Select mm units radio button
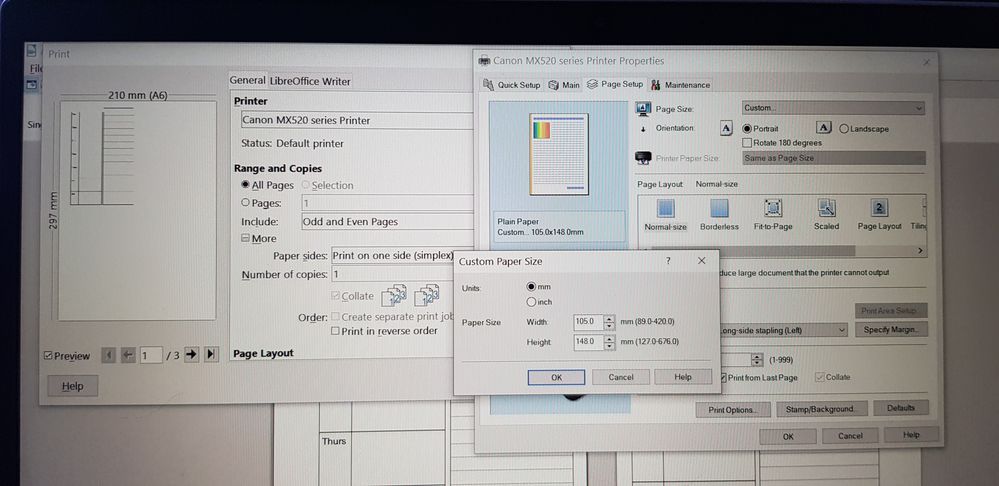The height and width of the screenshot is (486, 999). point(531,287)
